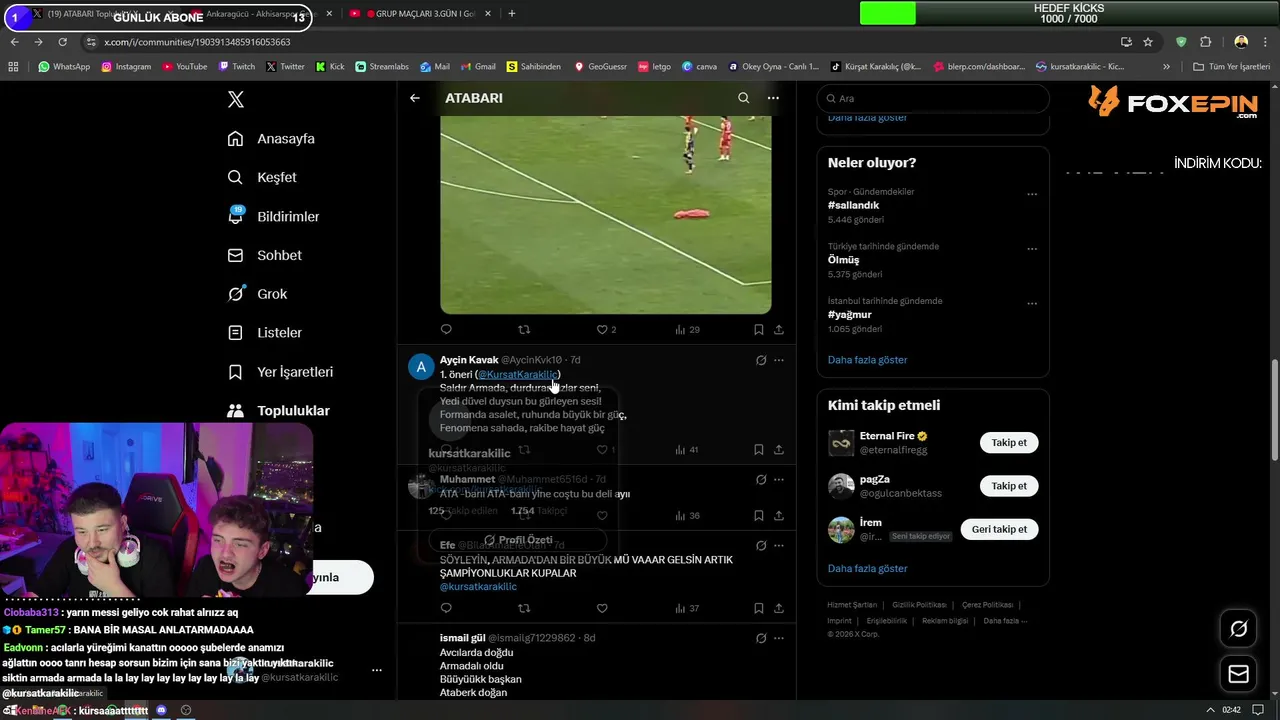The image size is (1280, 720).
Task: Reply to the football video post
Action: click(446, 329)
